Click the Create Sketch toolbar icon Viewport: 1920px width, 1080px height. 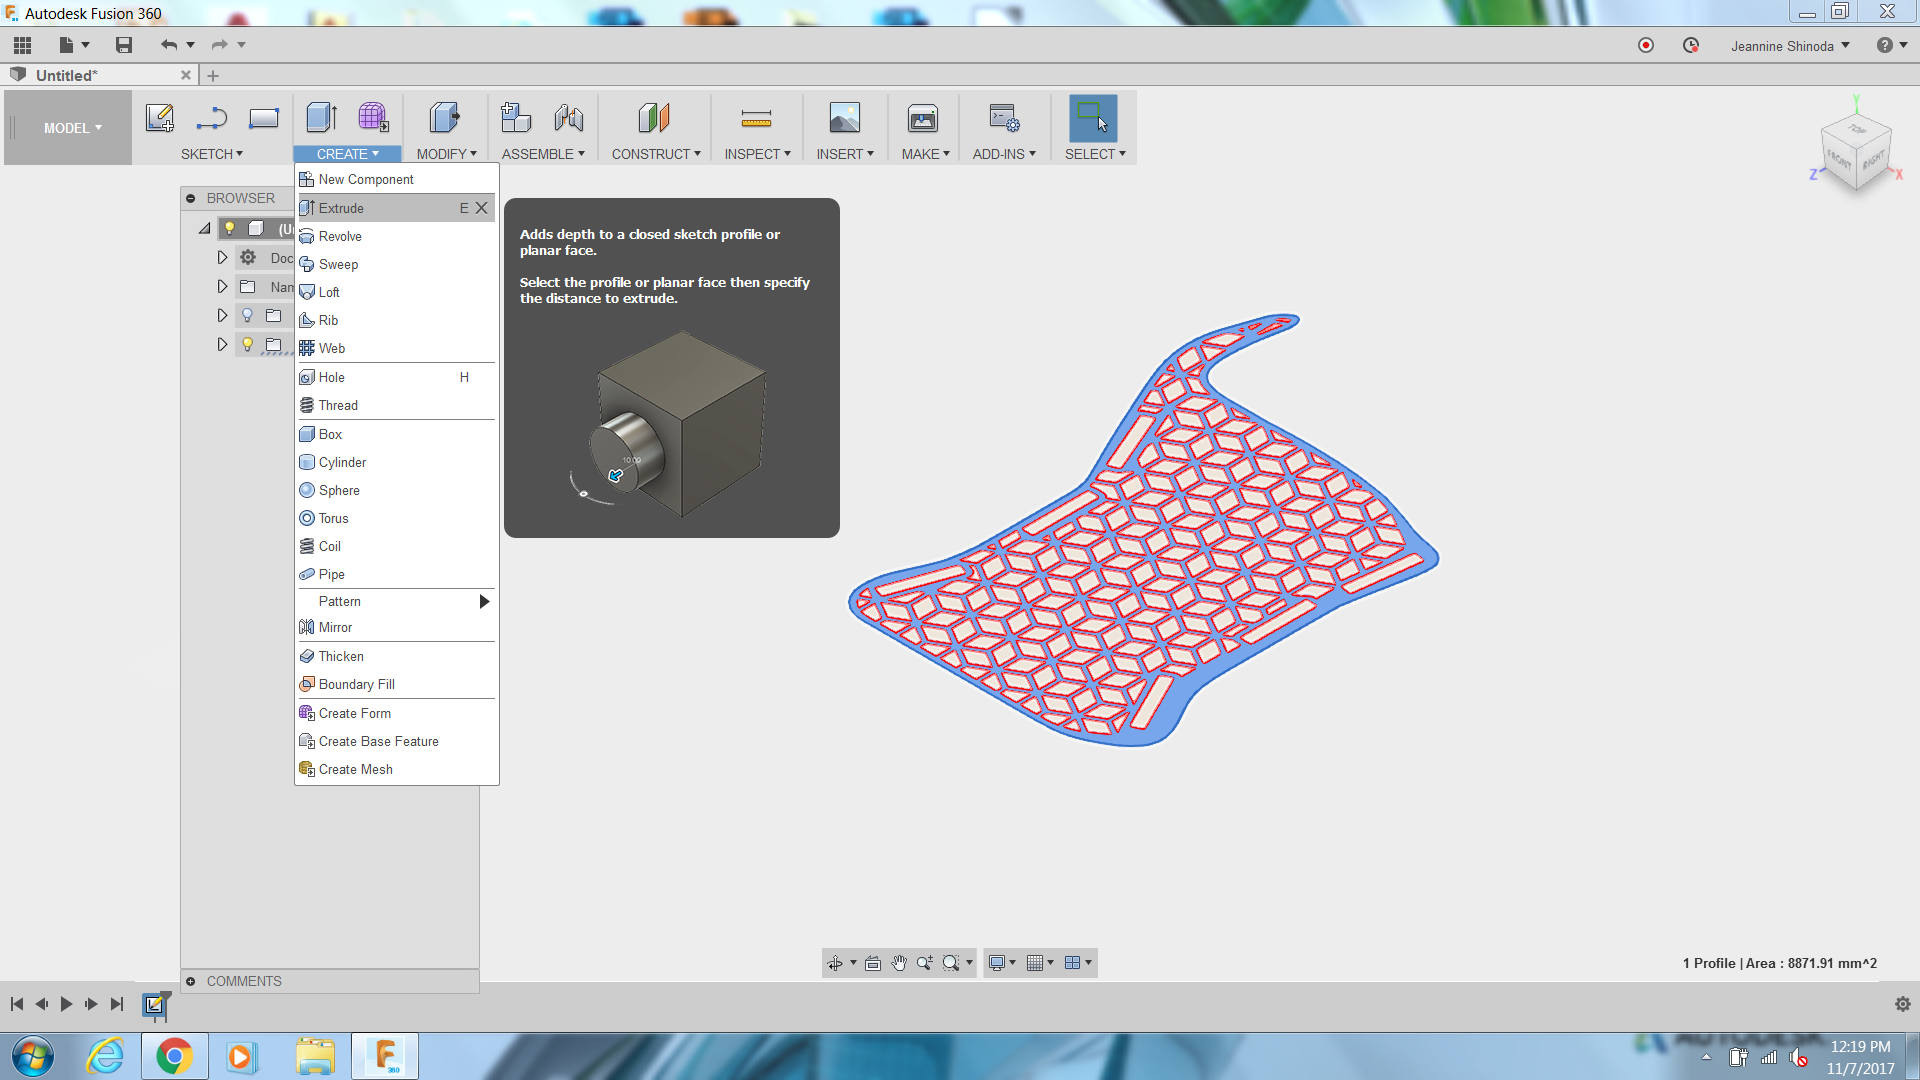coord(160,118)
